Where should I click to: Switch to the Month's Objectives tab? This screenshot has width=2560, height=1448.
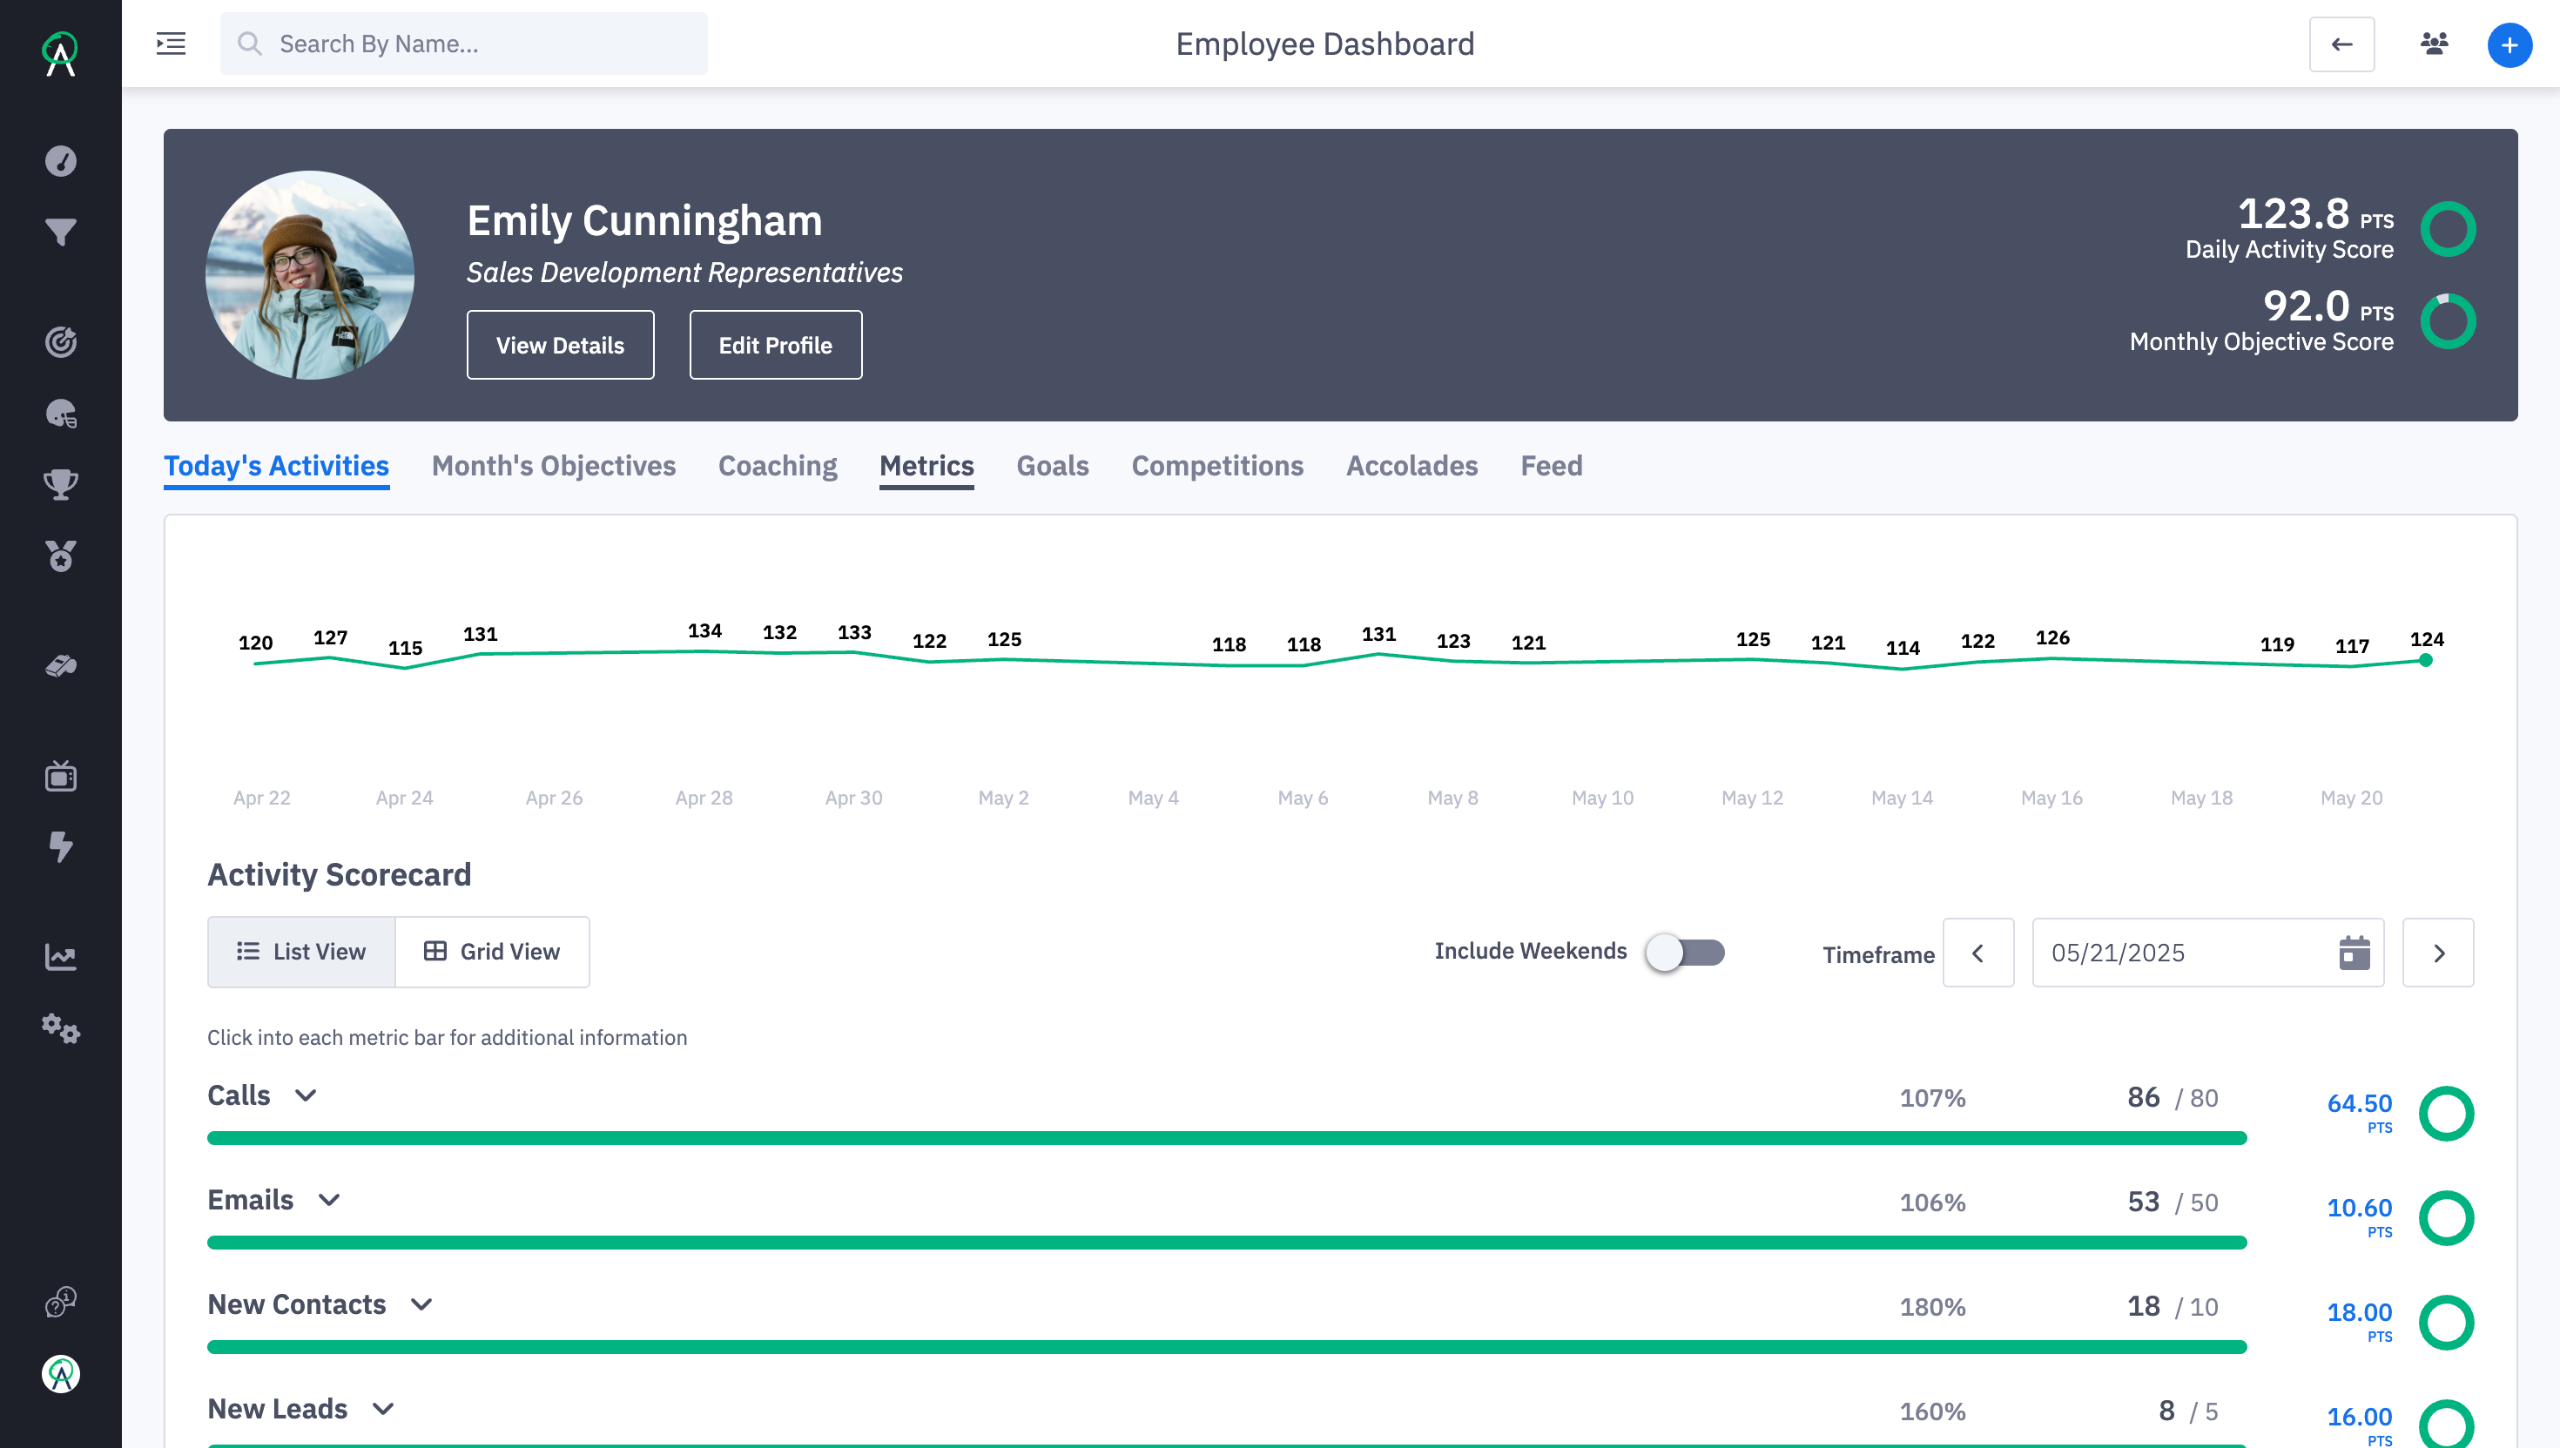(553, 466)
